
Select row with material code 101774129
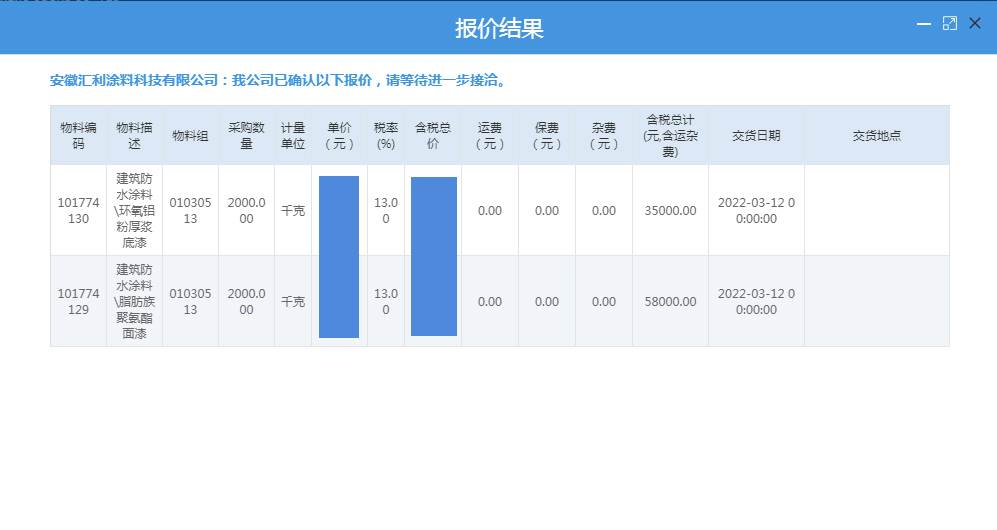click(78, 301)
